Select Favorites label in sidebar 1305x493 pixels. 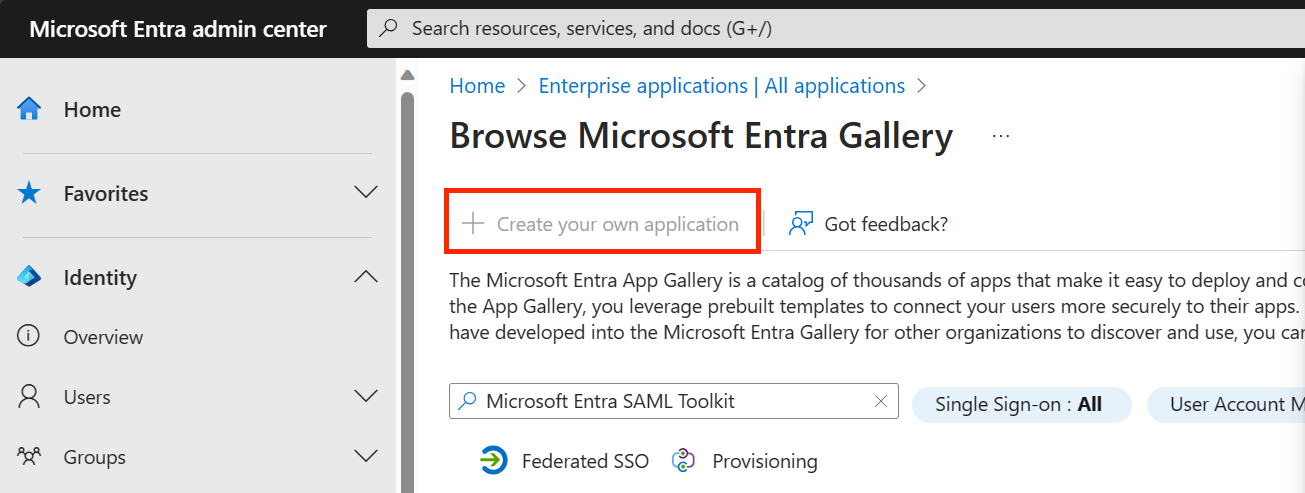coord(106,194)
